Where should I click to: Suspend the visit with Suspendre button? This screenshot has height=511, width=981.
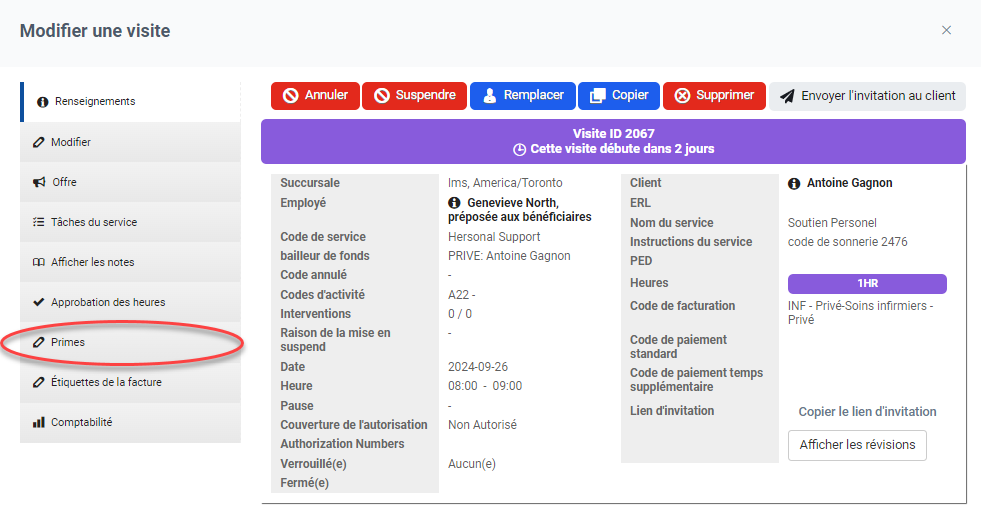(414, 96)
